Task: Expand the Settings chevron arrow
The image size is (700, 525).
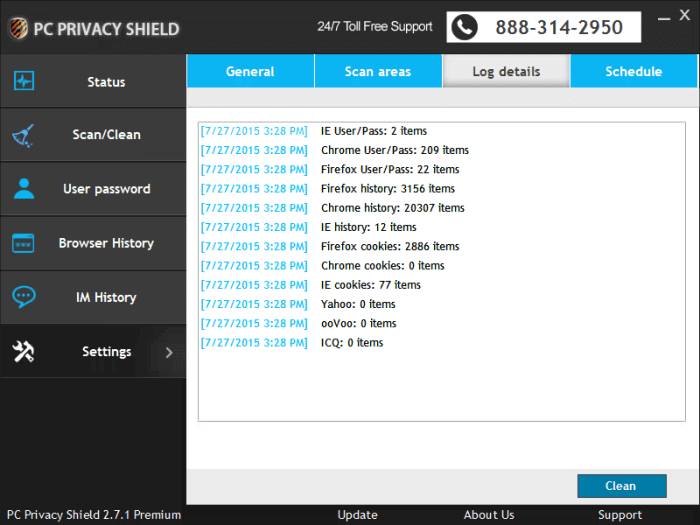Action: [x=169, y=352]
